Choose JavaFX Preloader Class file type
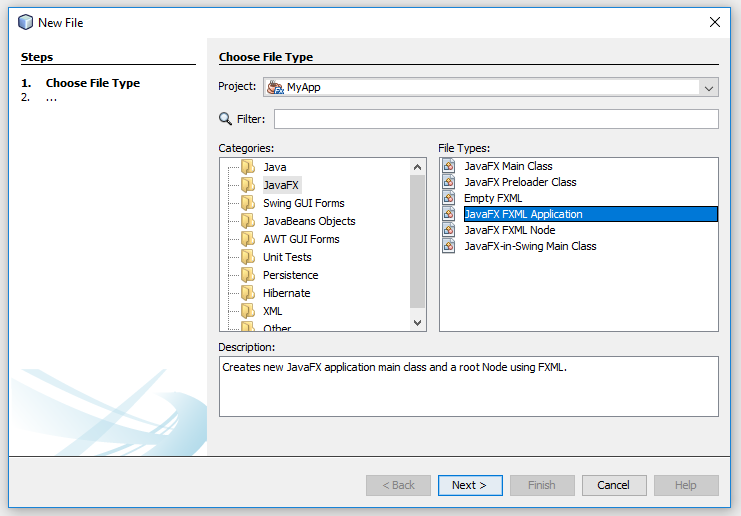 click(520, 182)
